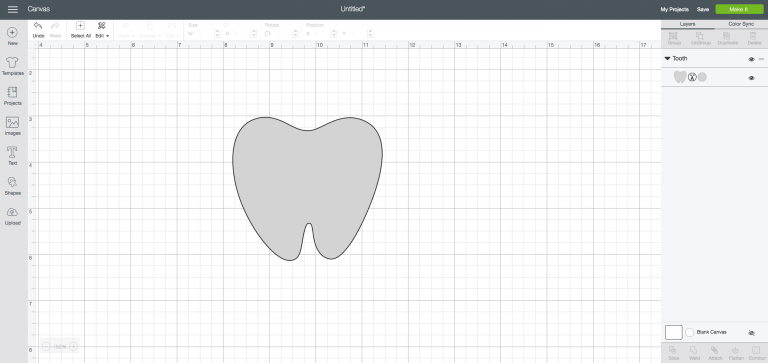Click the Upload icon
The width and height of the screenshot is (768, 363).
(x=13, y=216)
